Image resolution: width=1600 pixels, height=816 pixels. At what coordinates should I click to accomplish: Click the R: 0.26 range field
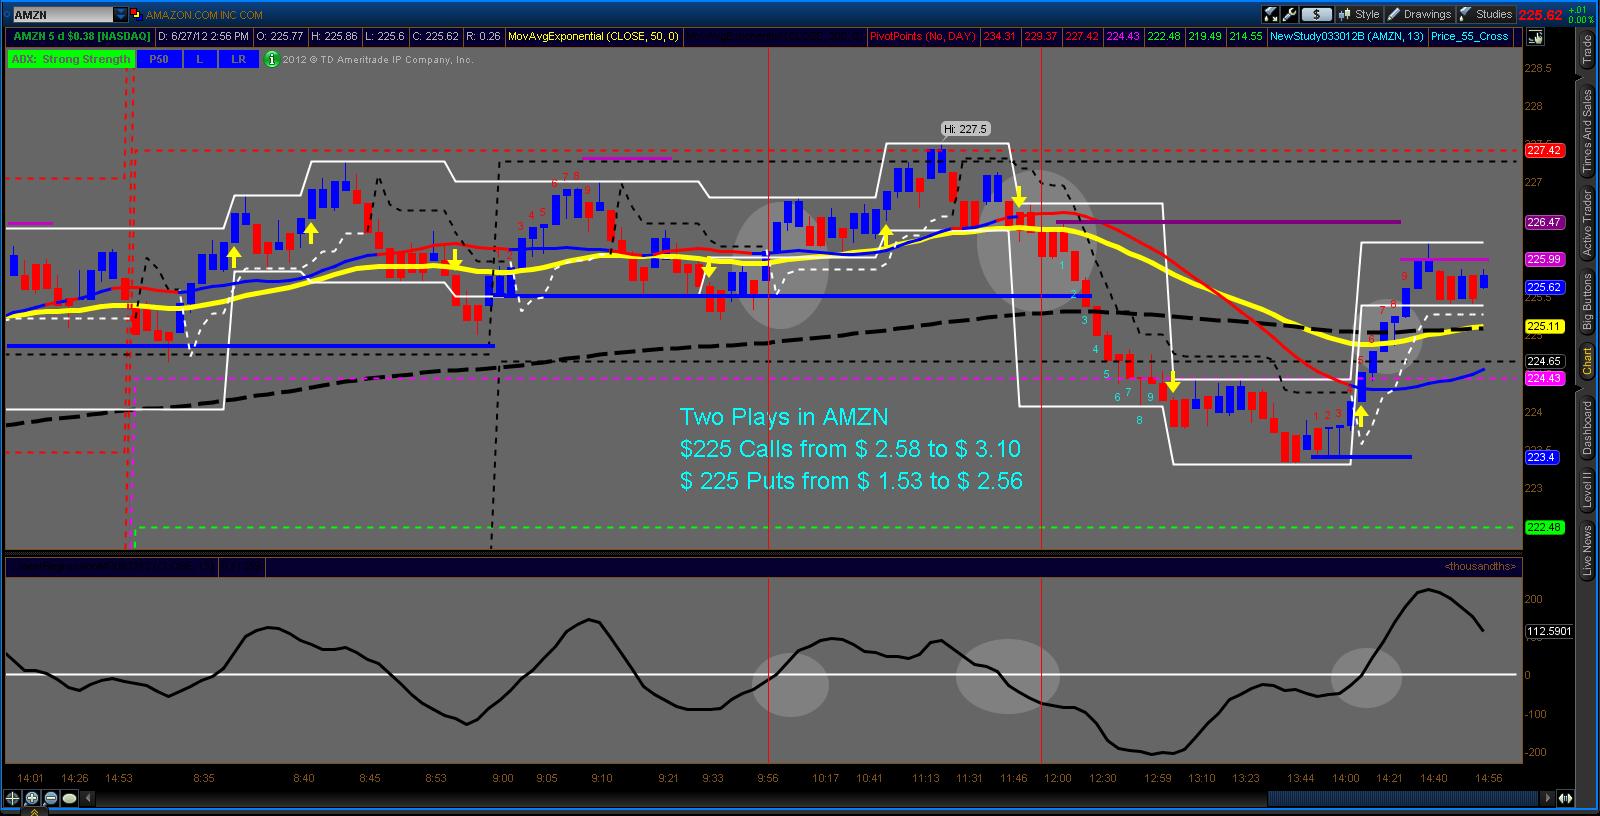pyautogui.click(x=483, y=37)
